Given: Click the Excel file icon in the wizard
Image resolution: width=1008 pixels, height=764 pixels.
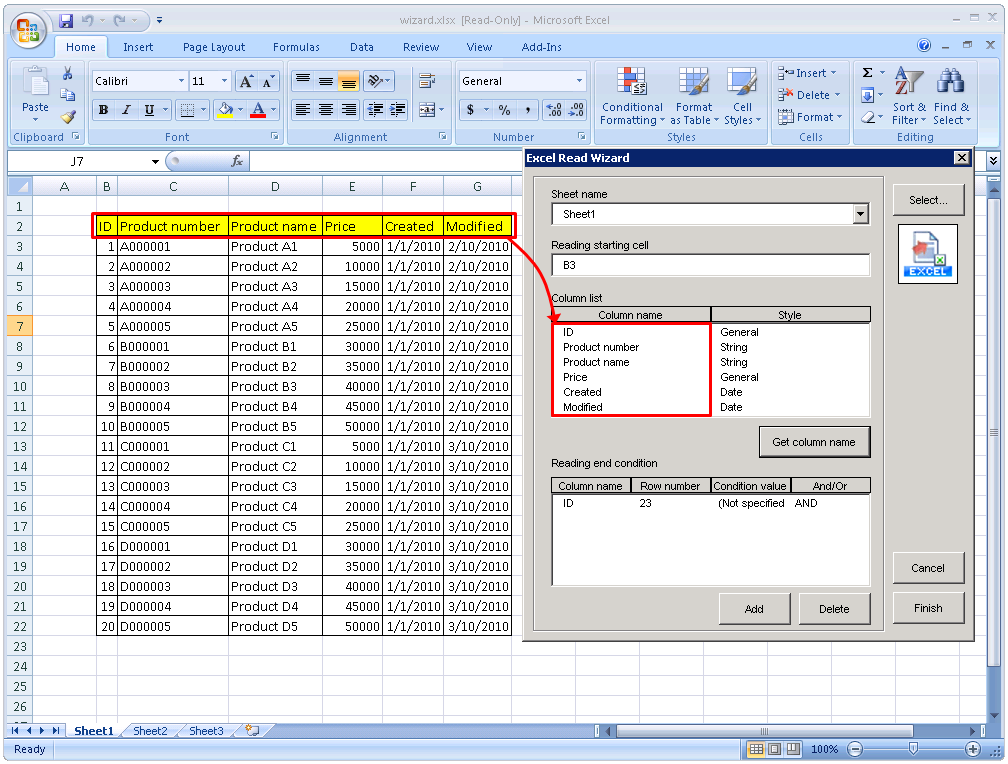Looking at the screenshot, I should pyautogui.click(x=926, y=253).
